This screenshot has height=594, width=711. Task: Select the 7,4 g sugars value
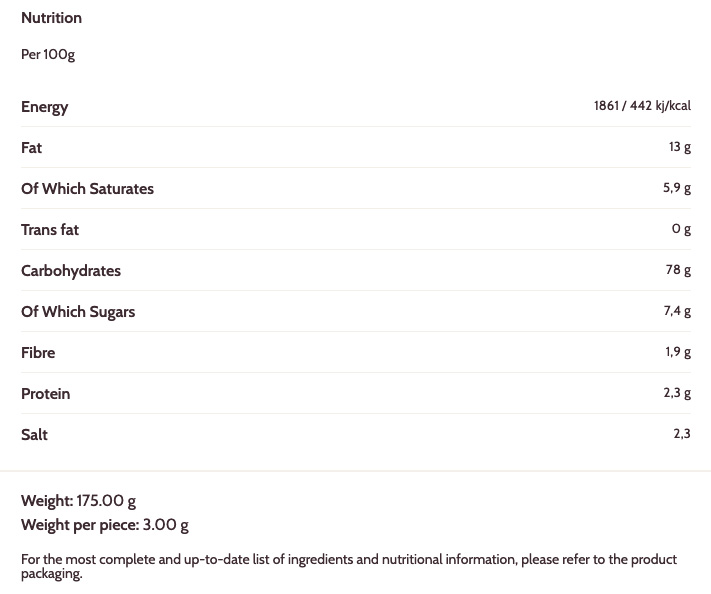point(676,311)
